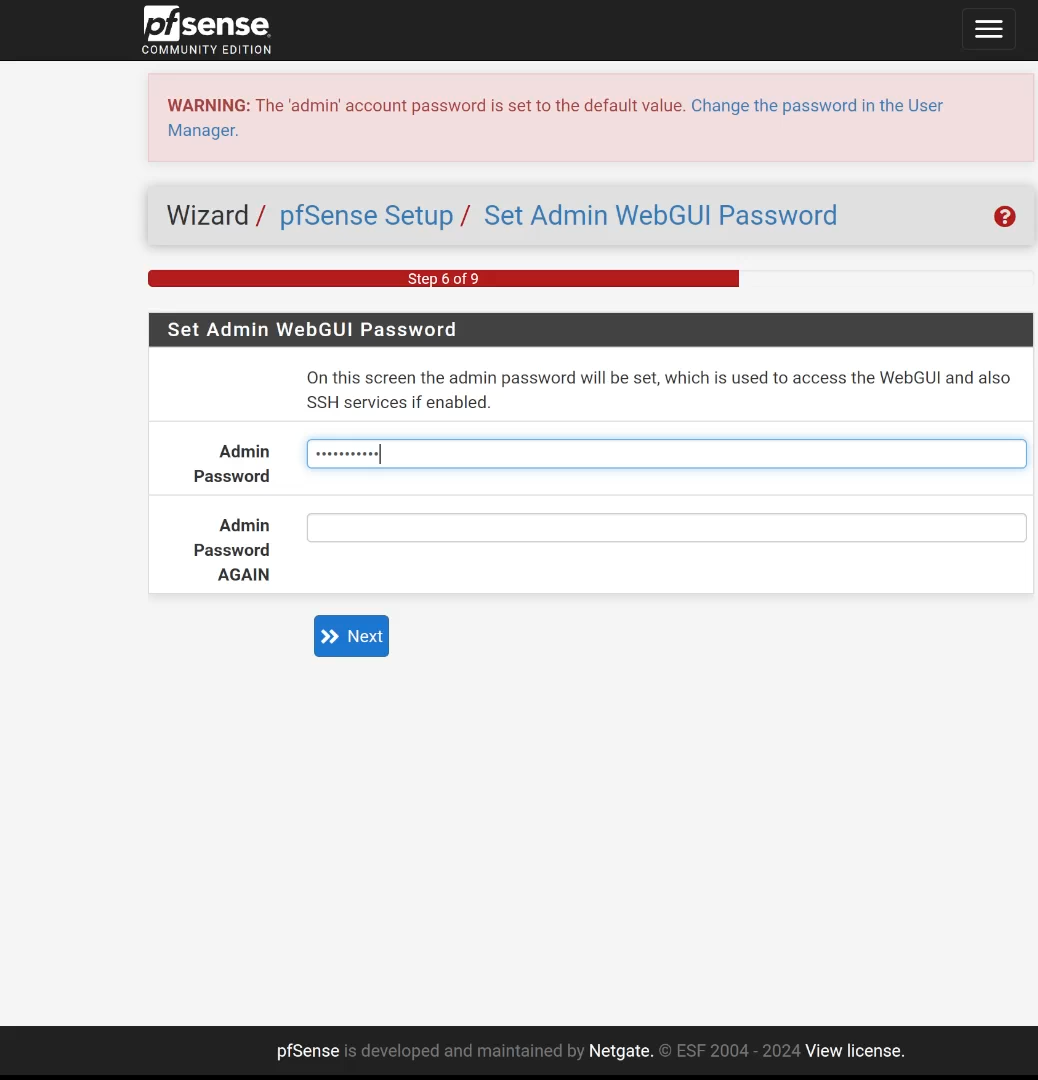Open the pfSense Setup breadcrumb link
The height and width of the screenshot is (1080, 1038).
click(x=366, y=216)
